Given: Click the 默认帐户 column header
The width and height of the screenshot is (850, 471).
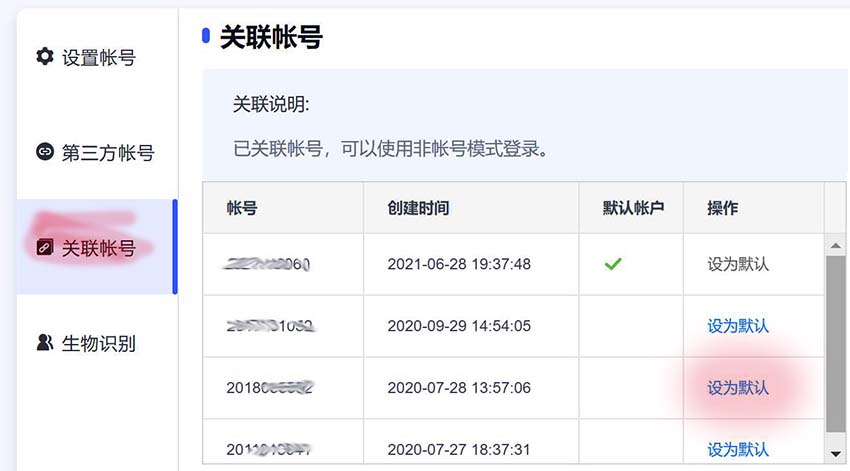Looking at the screenshot, I should point(633,208).
